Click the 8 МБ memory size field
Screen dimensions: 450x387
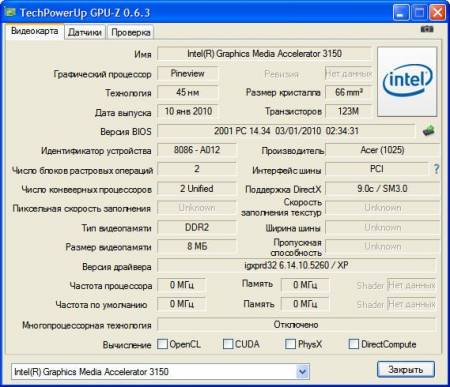pos(197,246)
